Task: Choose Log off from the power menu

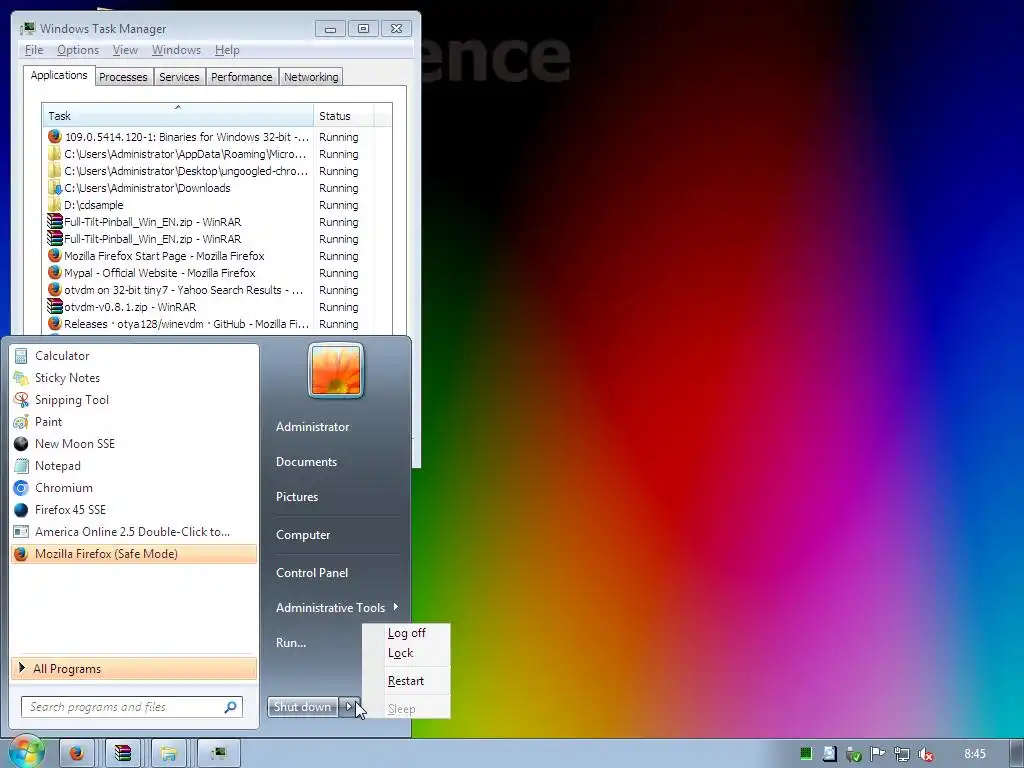Action: [406, 633]
